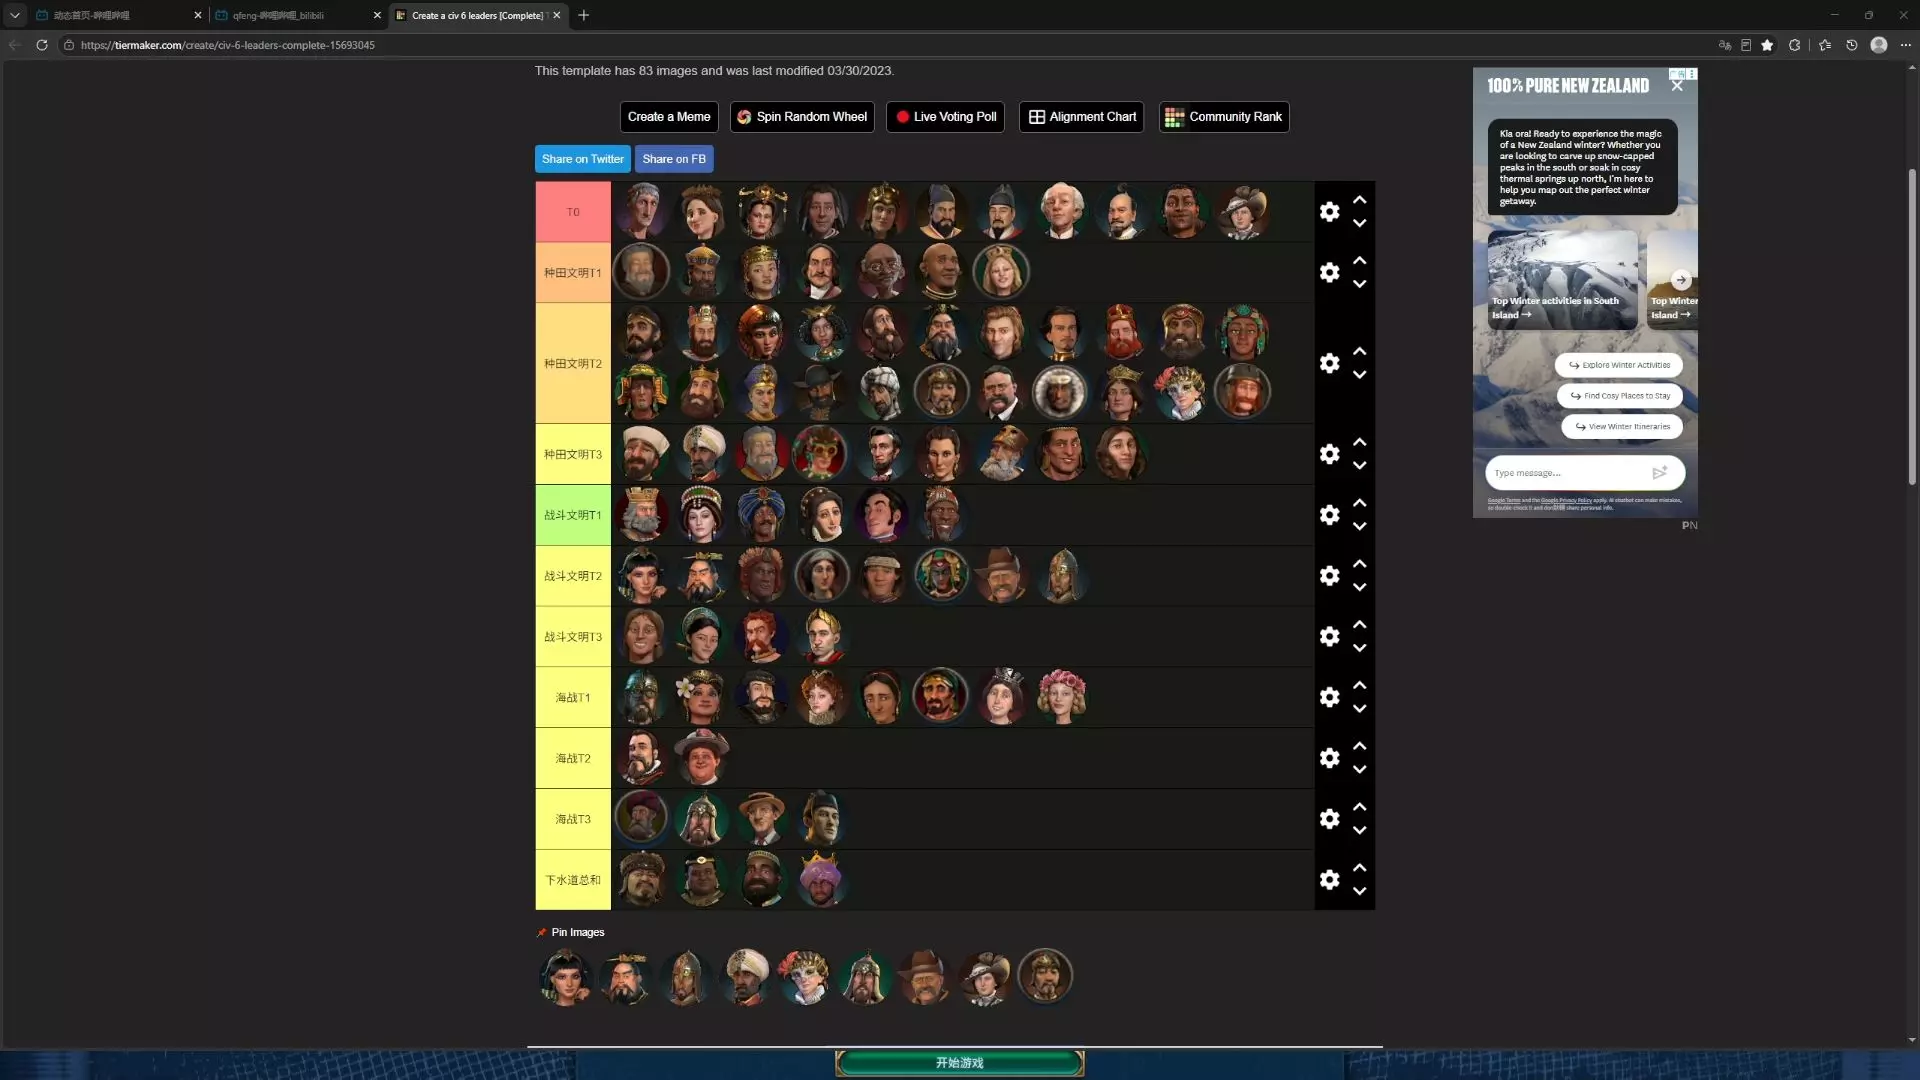Click the orange 种田文明T1 tier label
1920x1080 pixels.
[x=573, y=272]
